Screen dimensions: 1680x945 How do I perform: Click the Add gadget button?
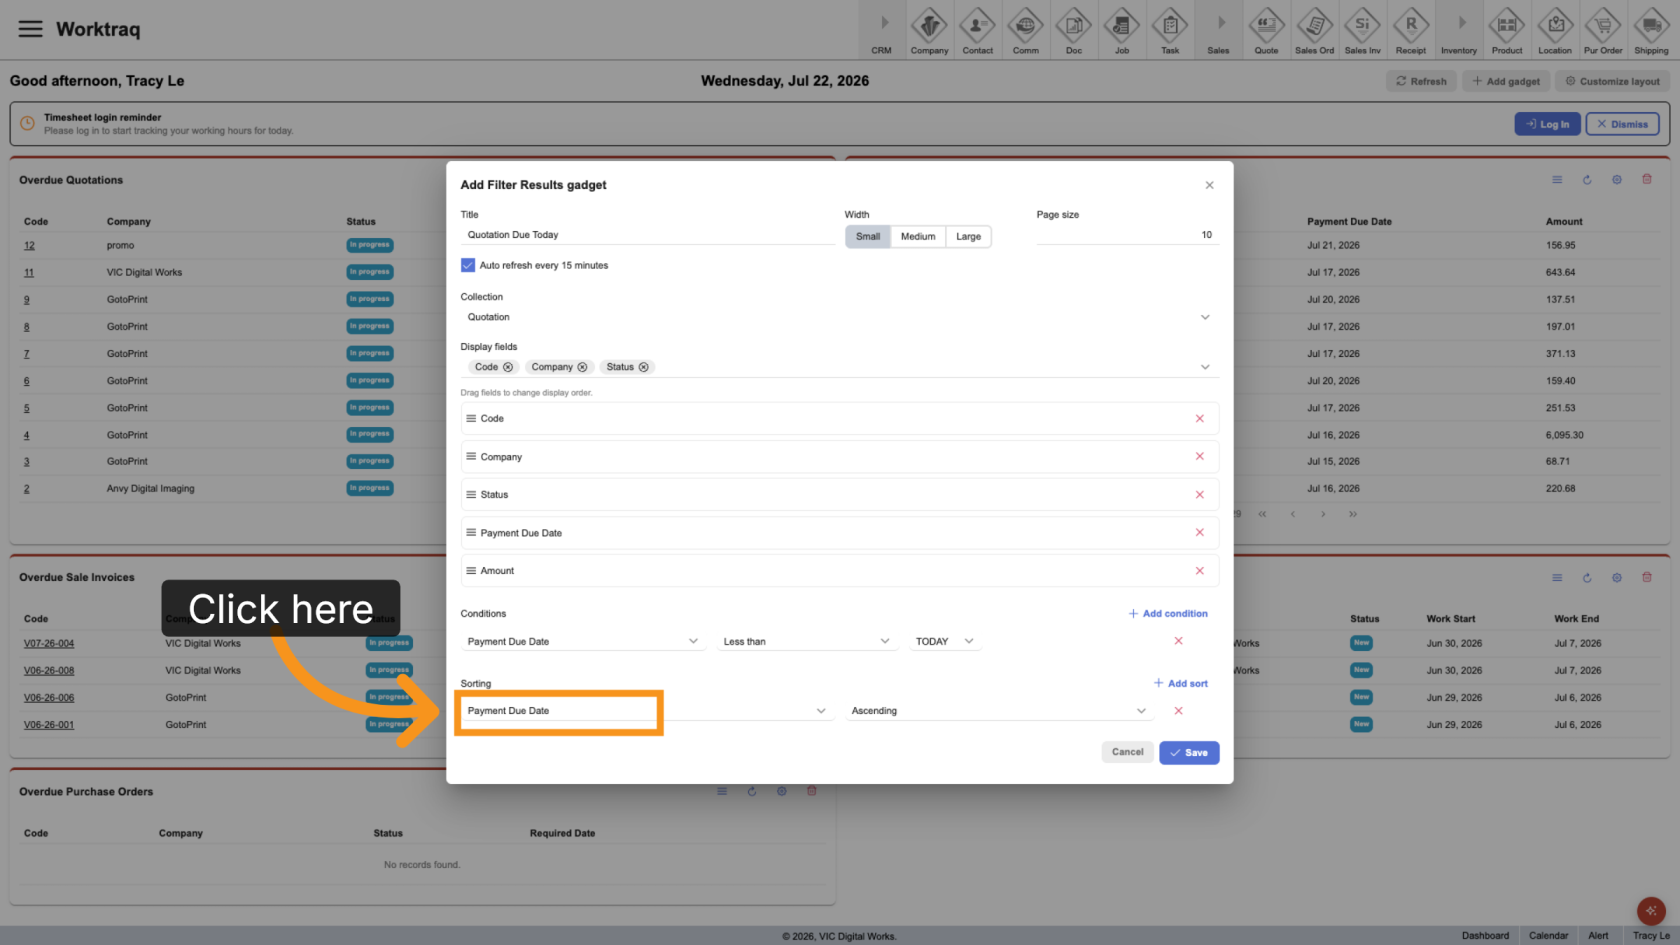click(x=1506, y=81)
